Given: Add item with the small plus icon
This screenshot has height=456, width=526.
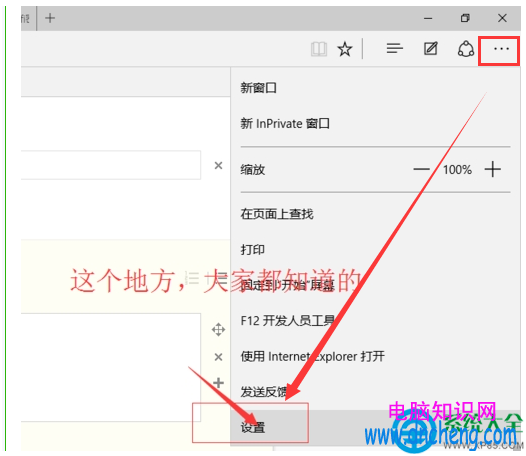Looking at the screenshot, I should [218, 383].
